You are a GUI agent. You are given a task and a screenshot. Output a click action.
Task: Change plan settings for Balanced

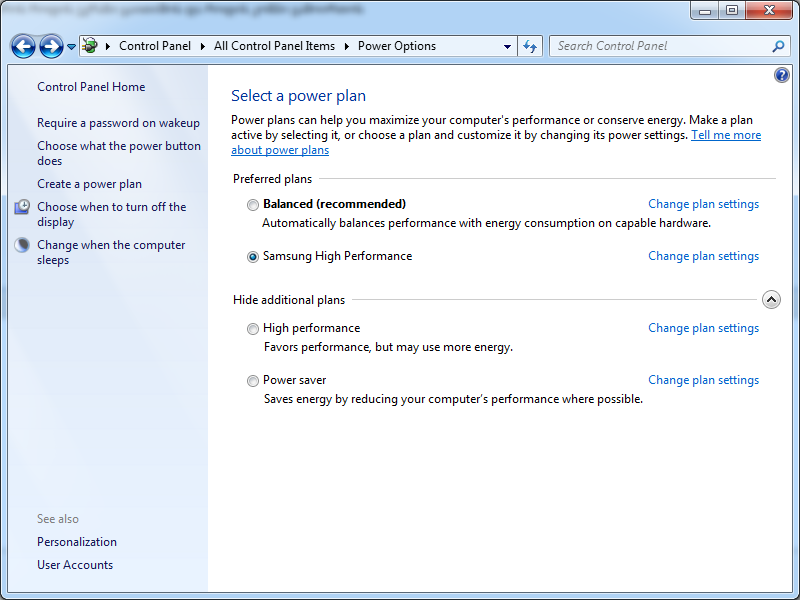[x=704, y=204]
